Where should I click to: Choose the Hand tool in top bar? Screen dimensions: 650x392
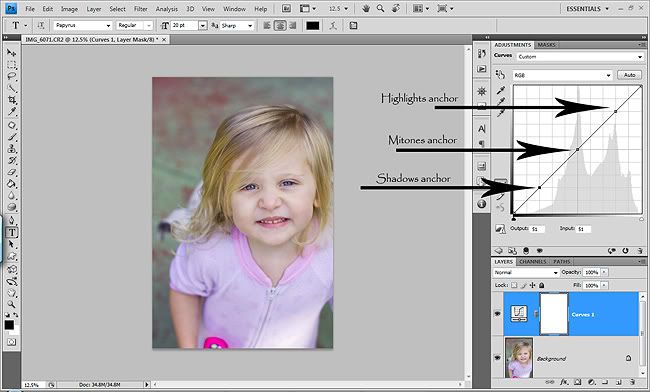(366, 8)
